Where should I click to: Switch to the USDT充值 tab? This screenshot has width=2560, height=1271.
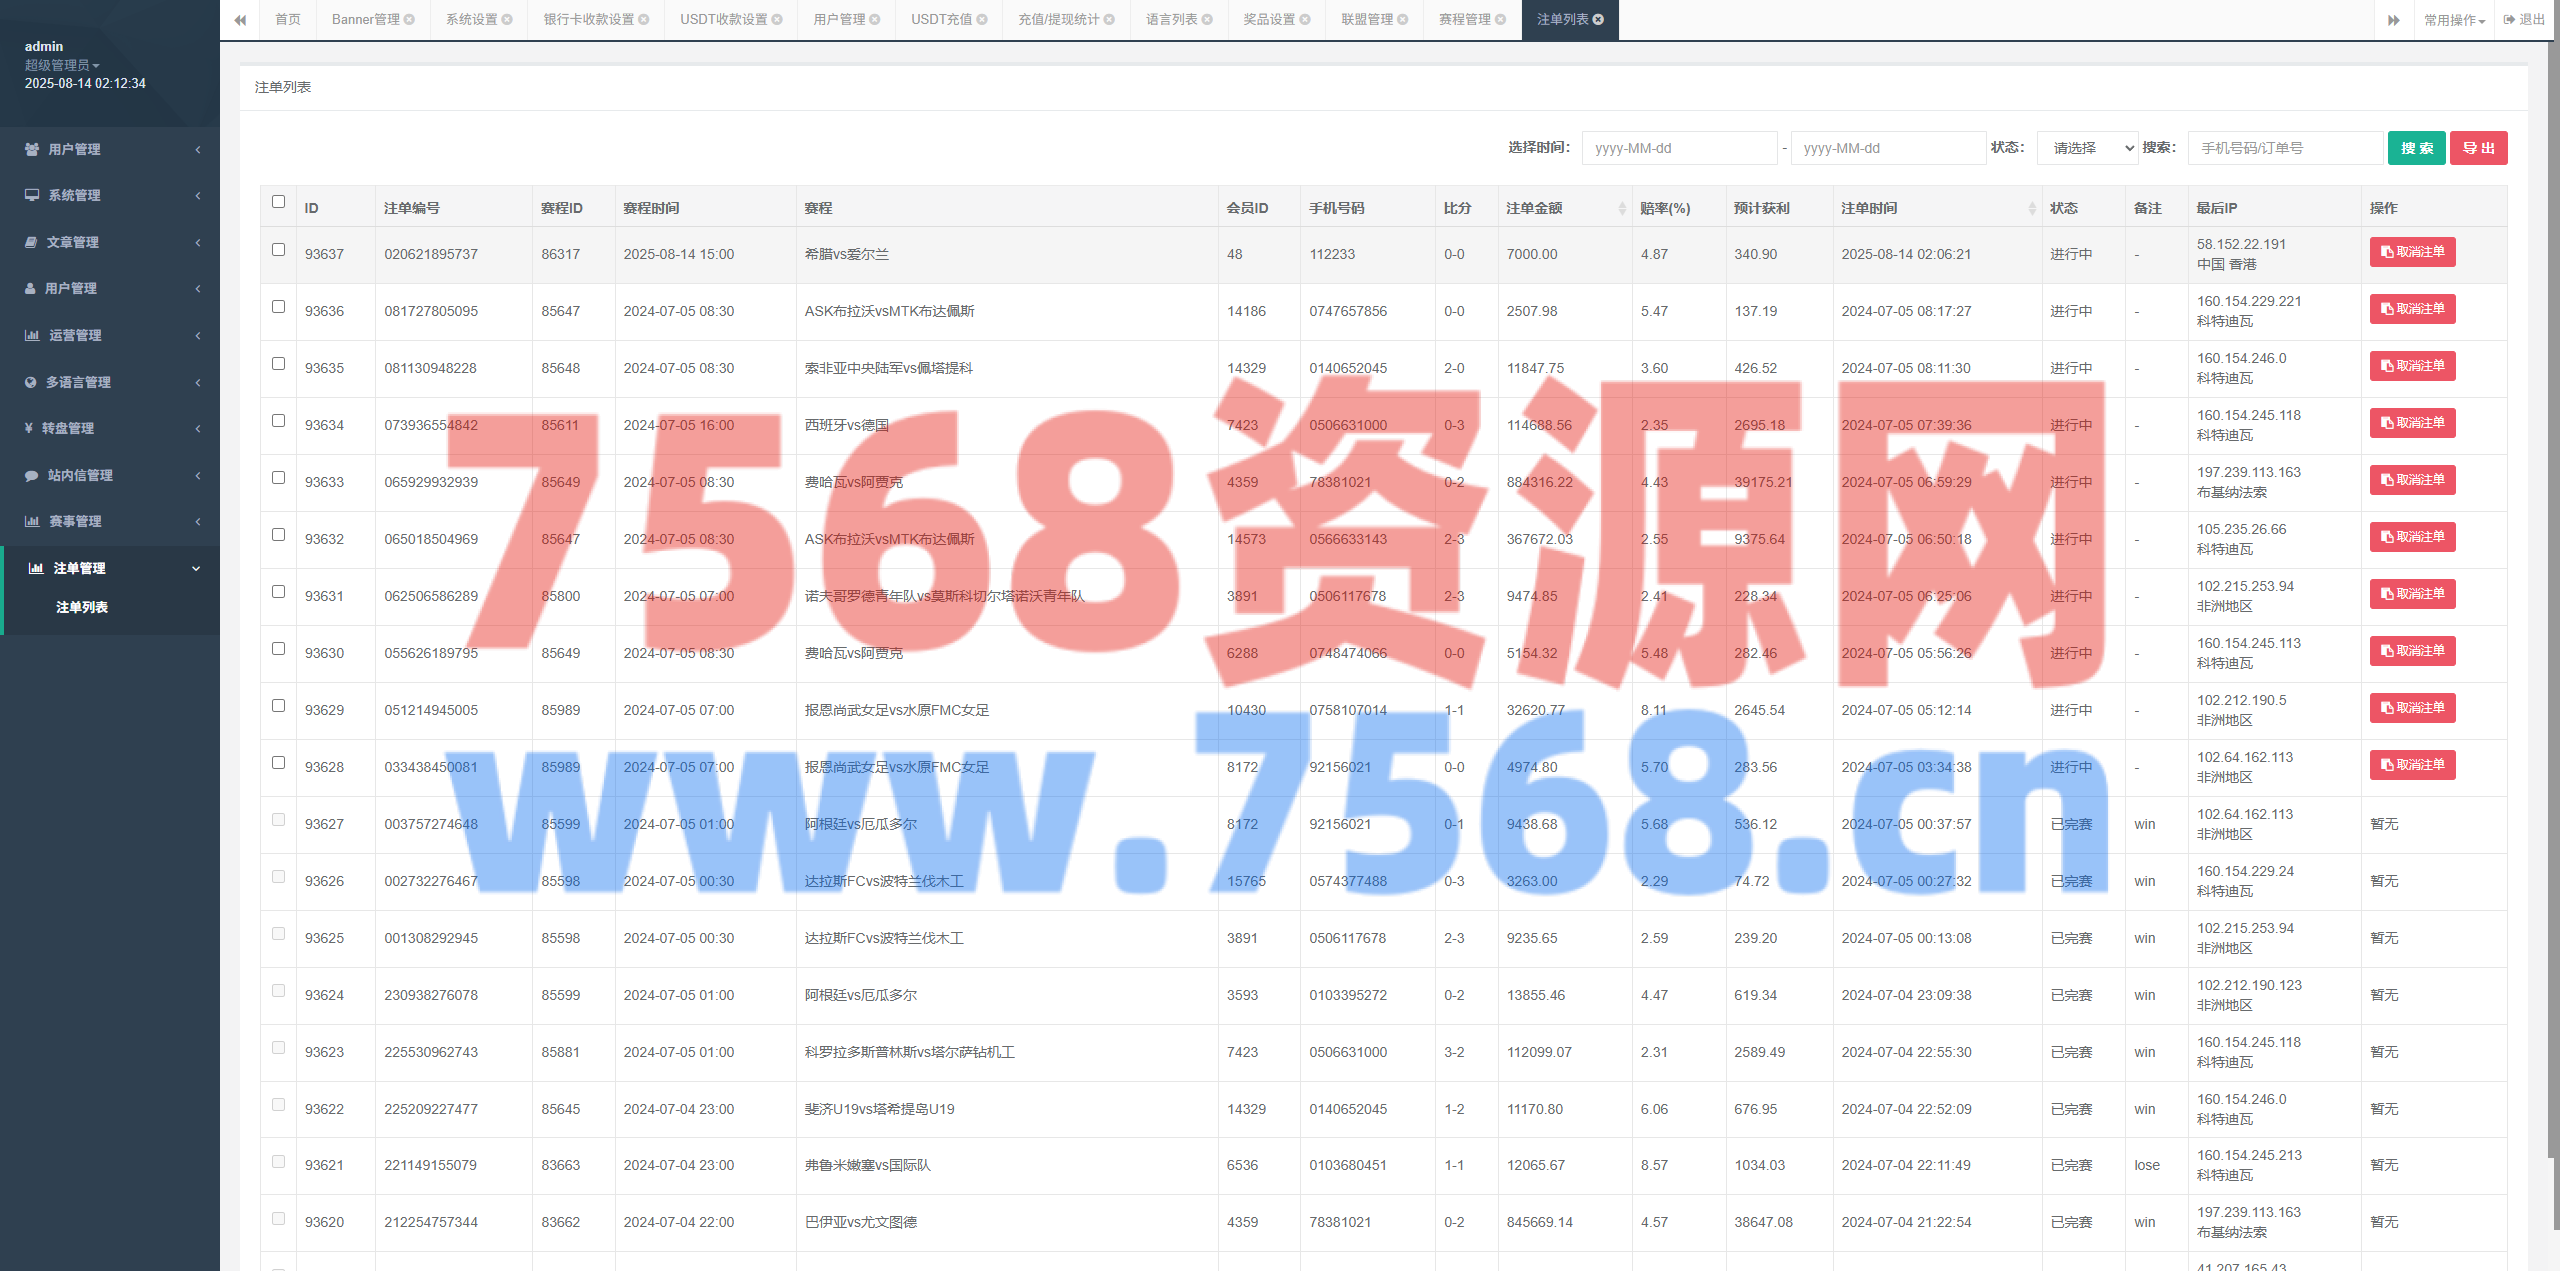click(x=941, y=20)
